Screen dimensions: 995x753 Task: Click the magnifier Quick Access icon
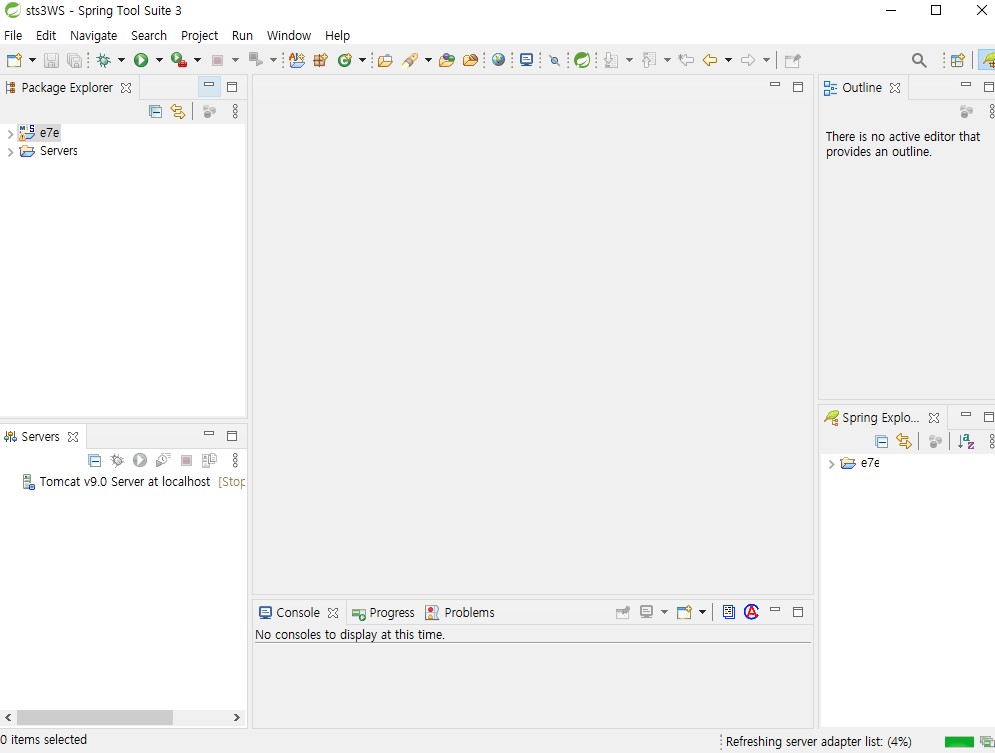click(x=919, y=60)
